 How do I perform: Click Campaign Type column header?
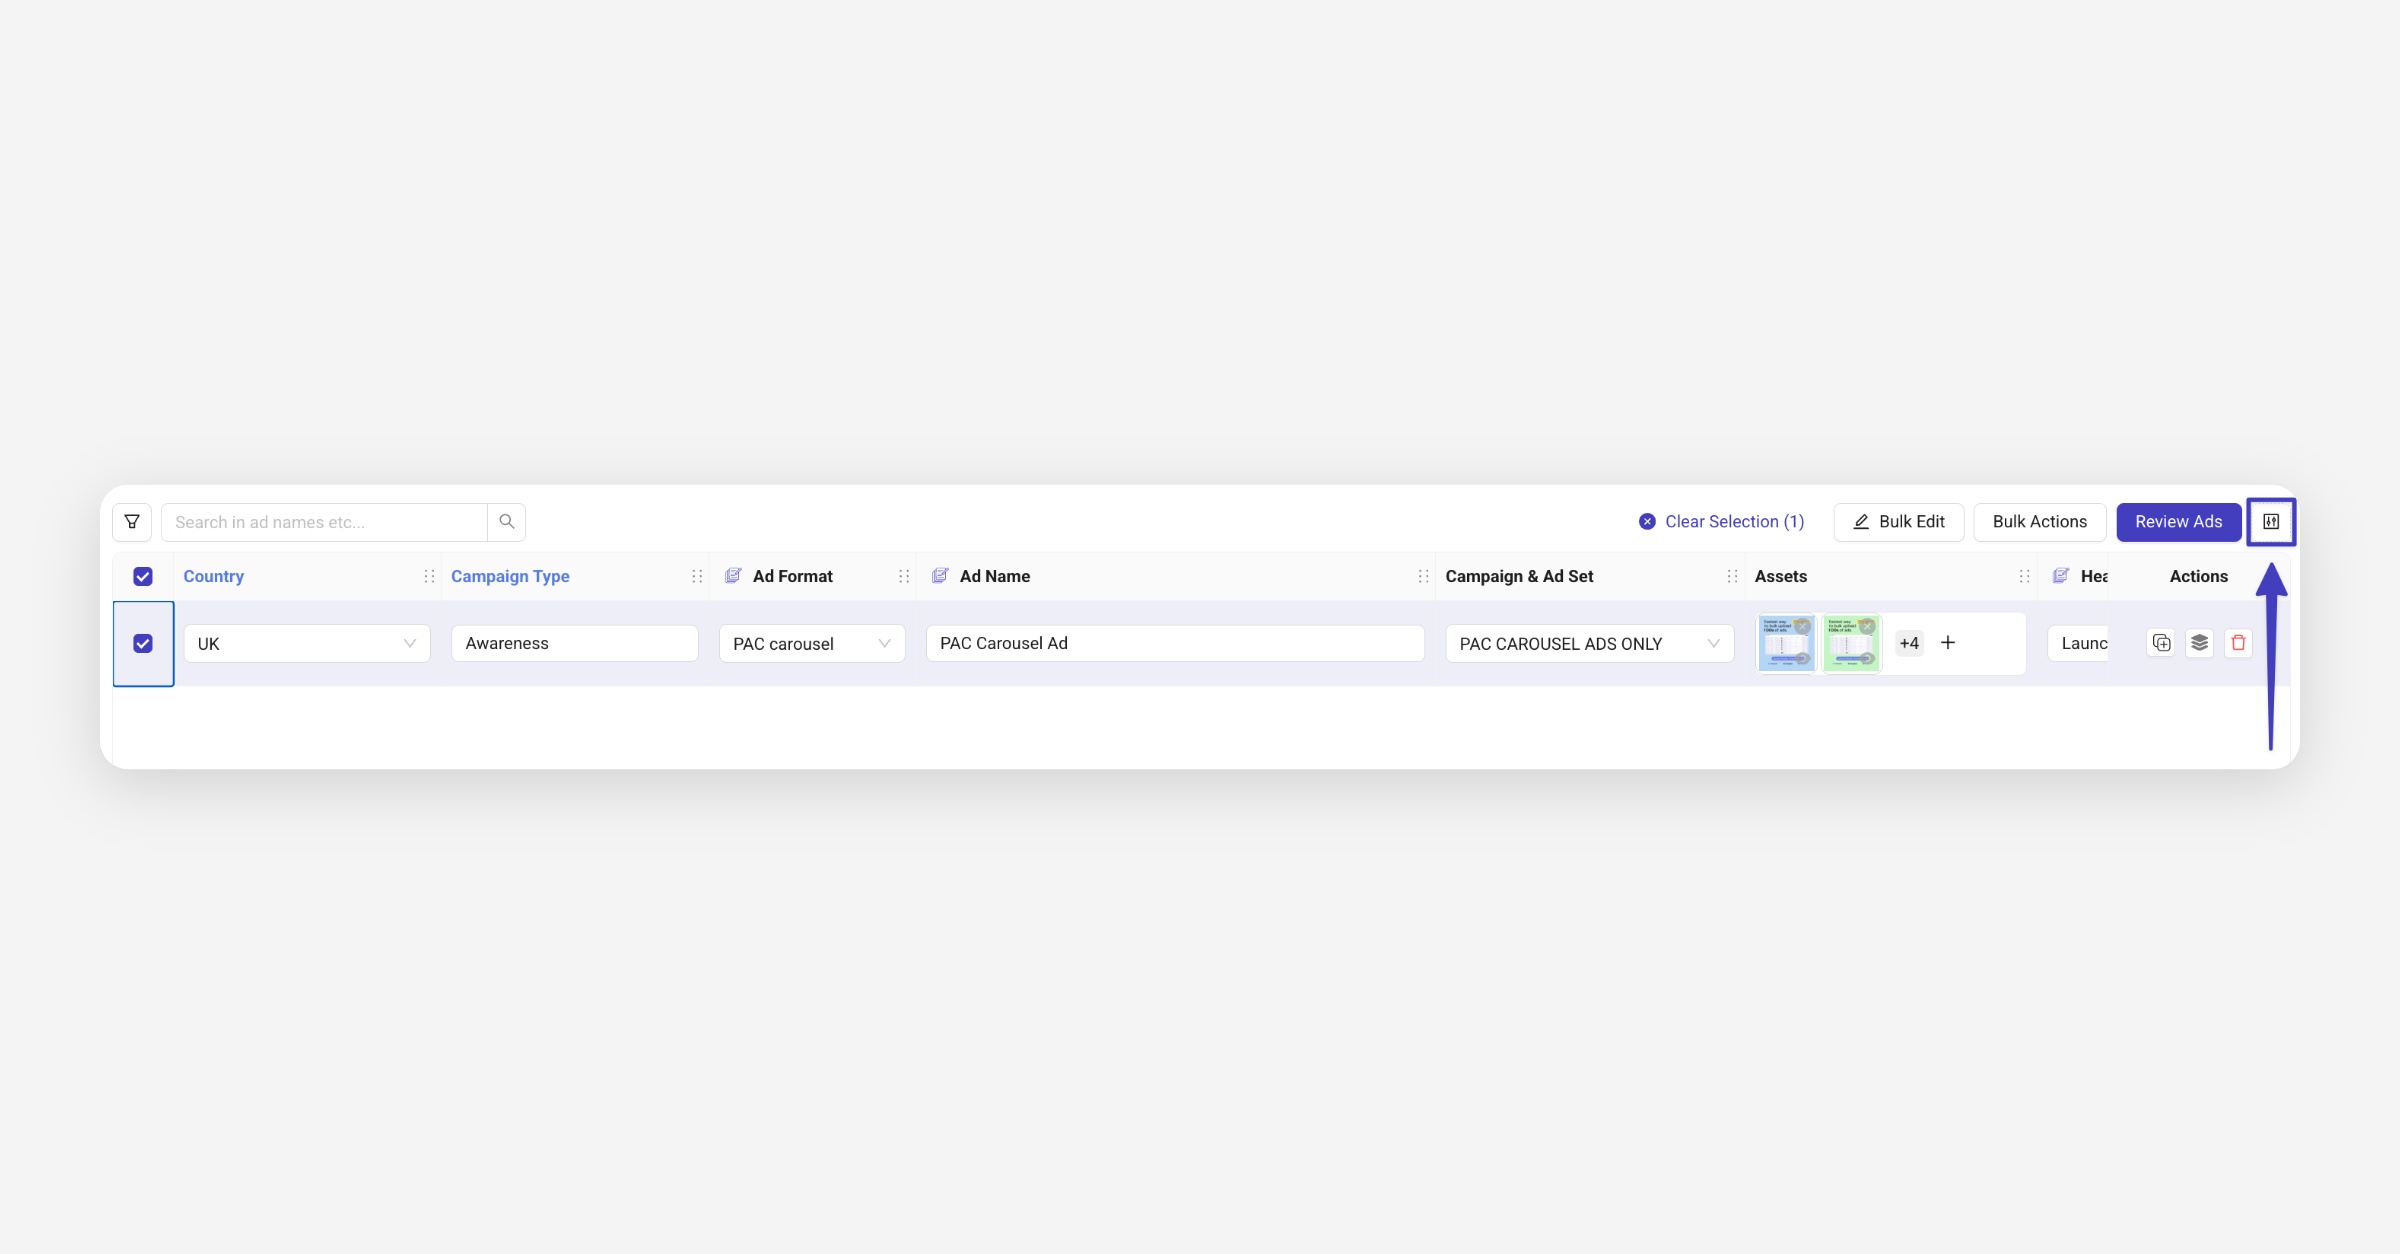point(510,577)
